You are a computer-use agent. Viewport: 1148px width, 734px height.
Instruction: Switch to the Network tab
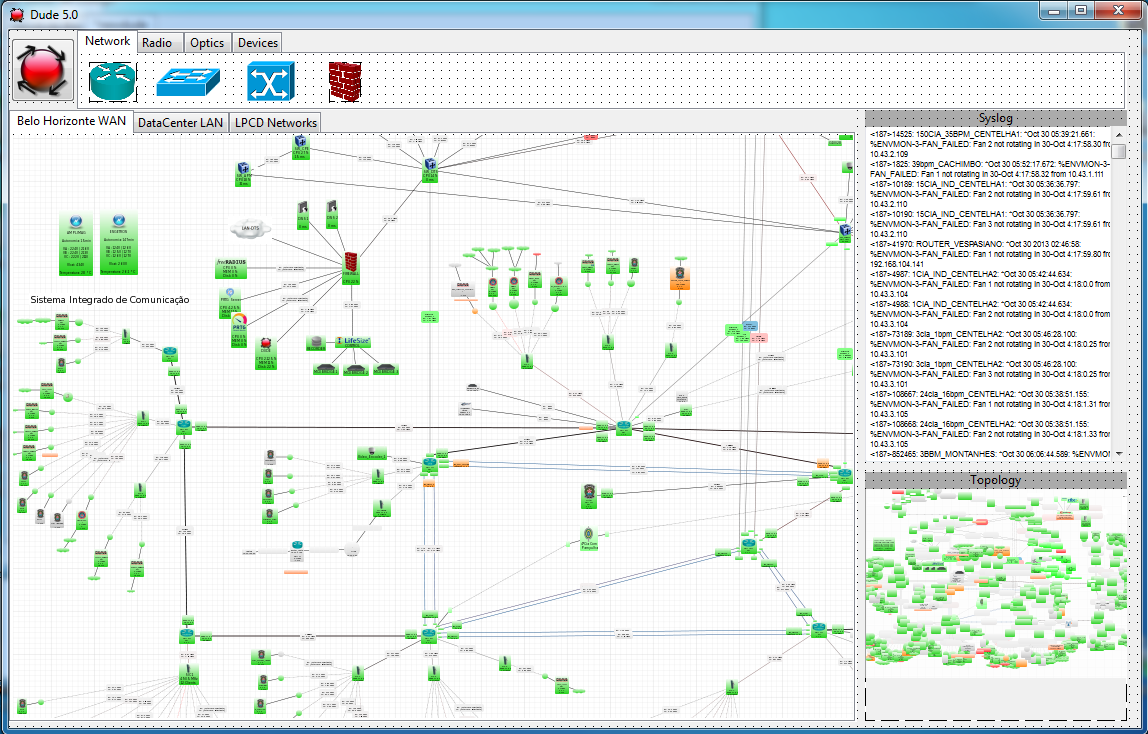pyautogui.click(x=108, y=41)
